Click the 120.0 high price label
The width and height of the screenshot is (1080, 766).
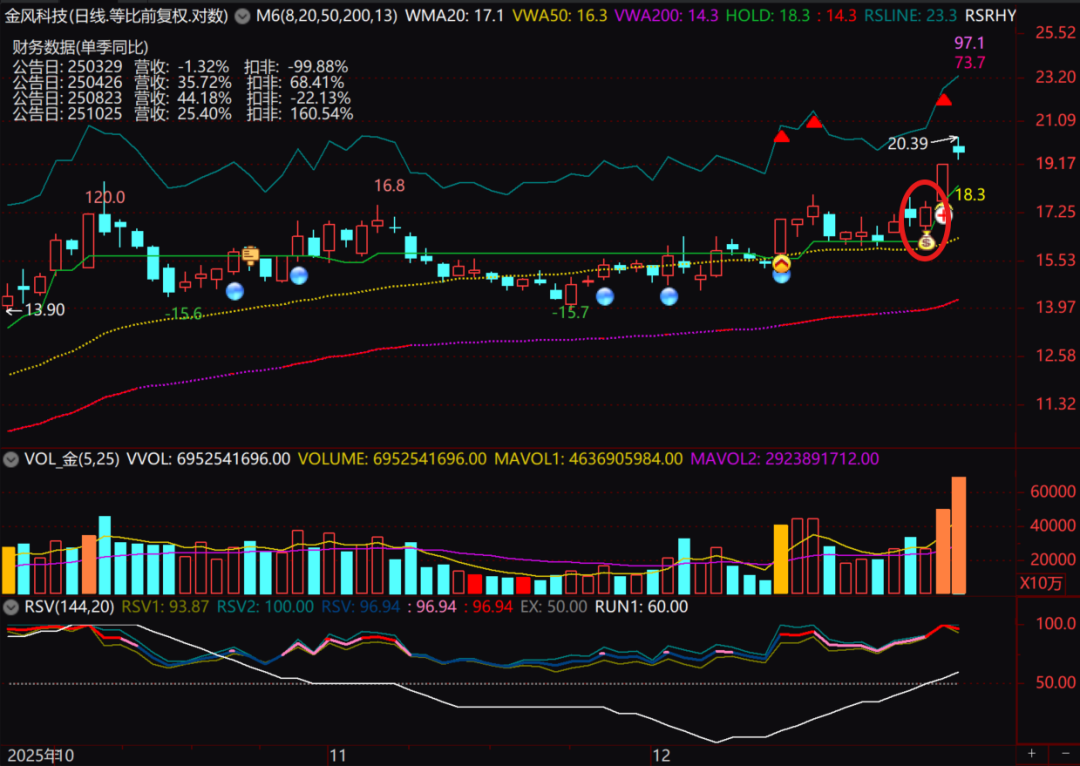coord(105,198)
